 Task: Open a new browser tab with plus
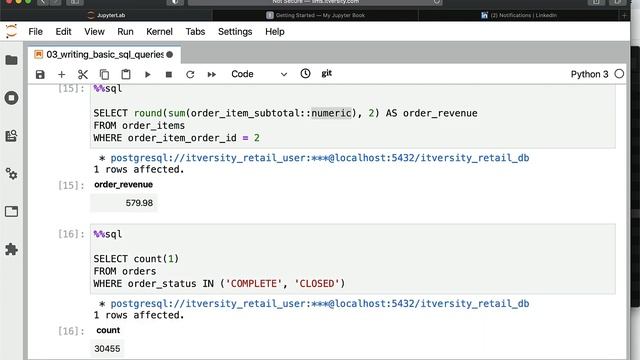[624, 15]
